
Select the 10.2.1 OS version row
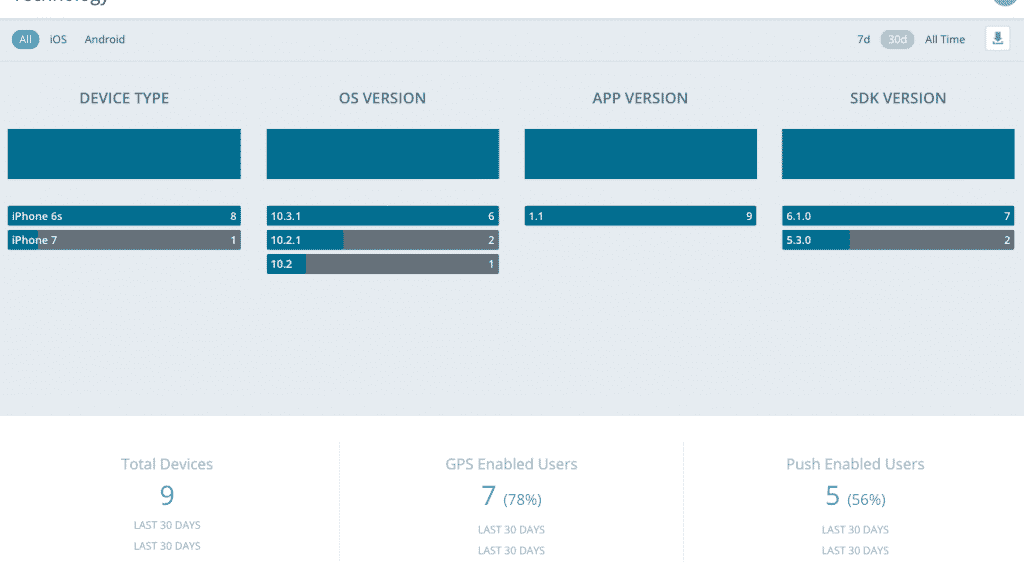pos(382,240)
